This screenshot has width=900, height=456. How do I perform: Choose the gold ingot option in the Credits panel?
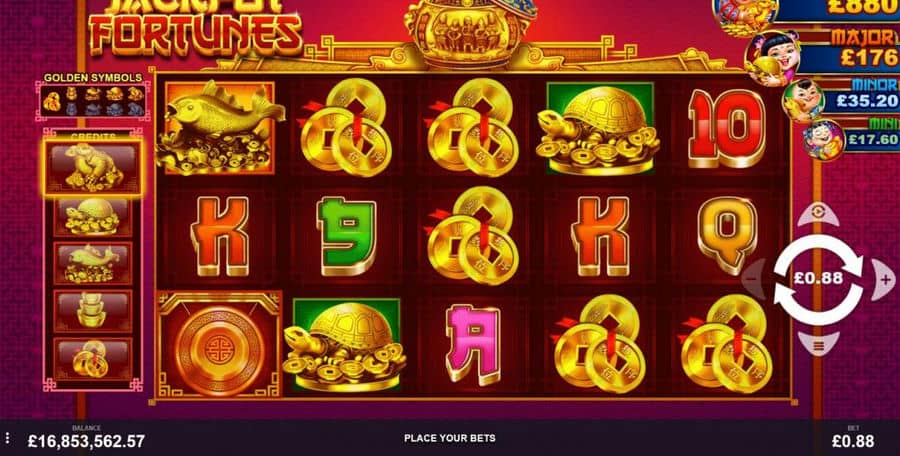(x=93, y=311)
